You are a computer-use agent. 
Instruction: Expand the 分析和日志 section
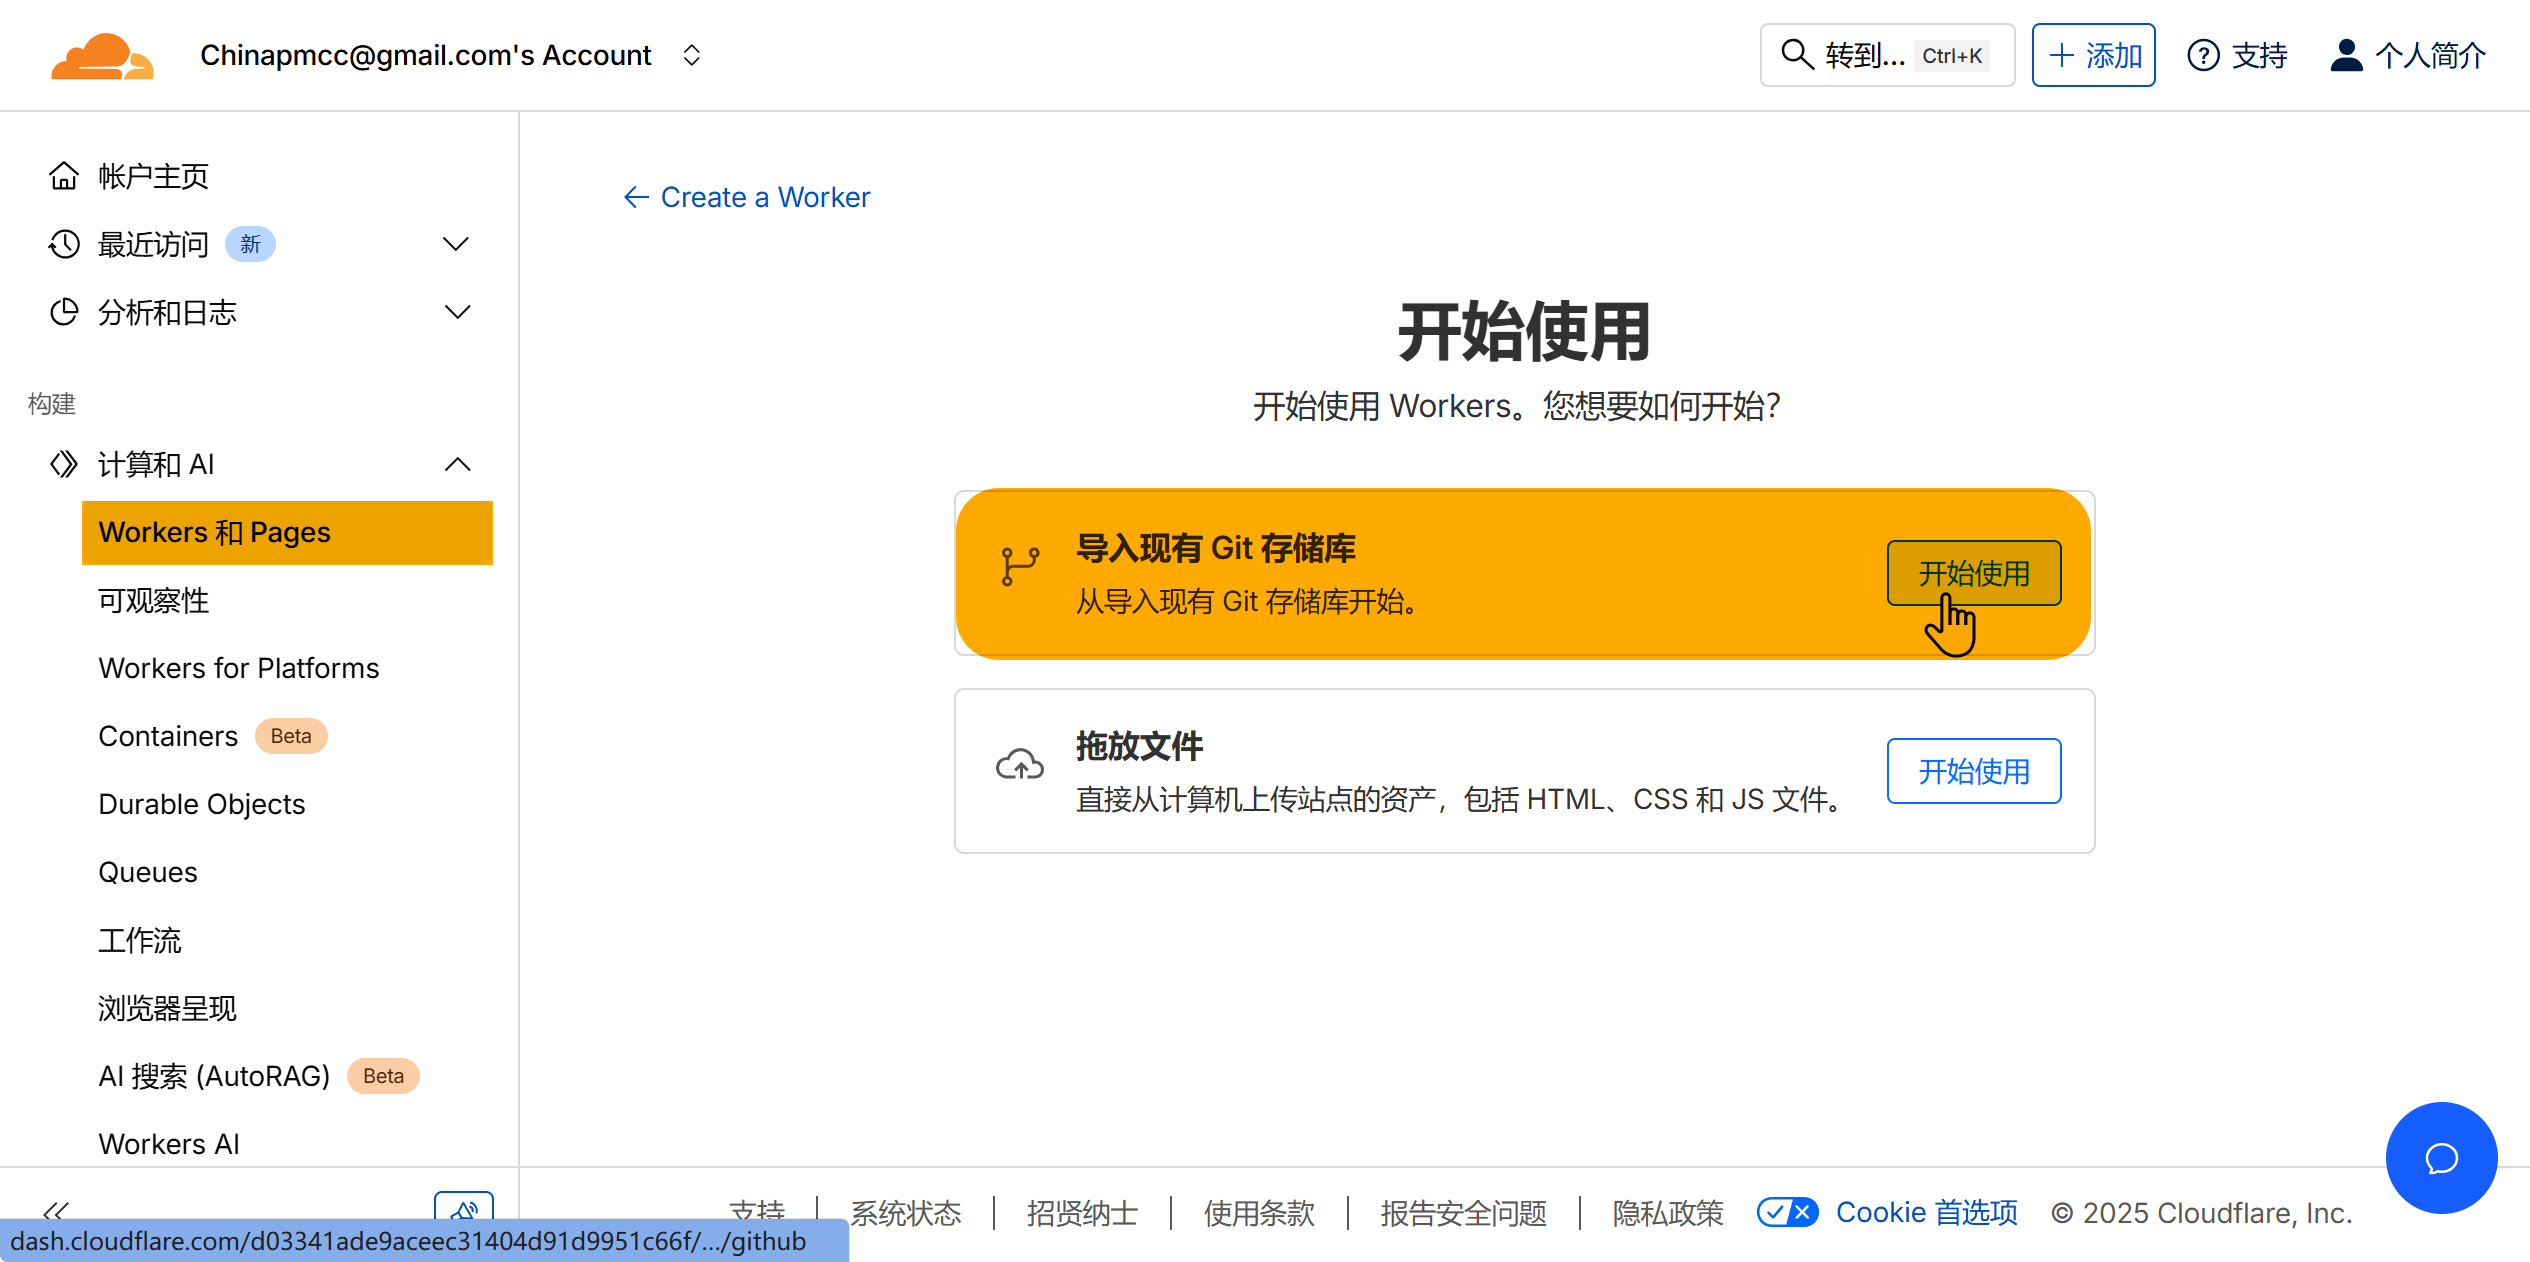coord(456,312)
